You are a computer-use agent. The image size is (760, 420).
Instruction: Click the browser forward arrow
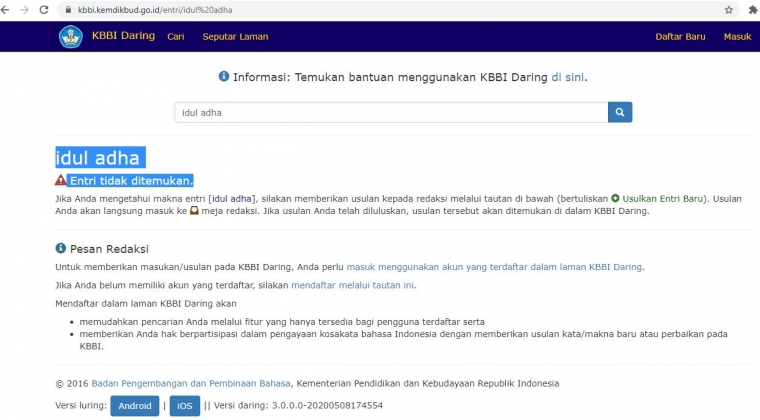tap(24, 10)
